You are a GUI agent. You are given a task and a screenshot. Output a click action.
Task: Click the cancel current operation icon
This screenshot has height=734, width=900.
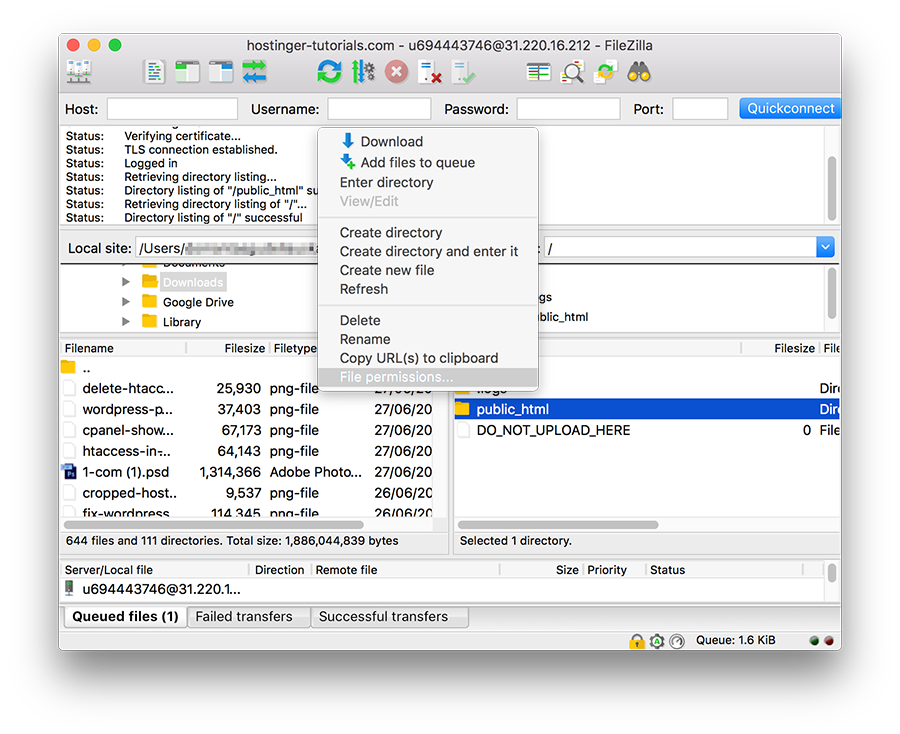[x=396, y=72]
